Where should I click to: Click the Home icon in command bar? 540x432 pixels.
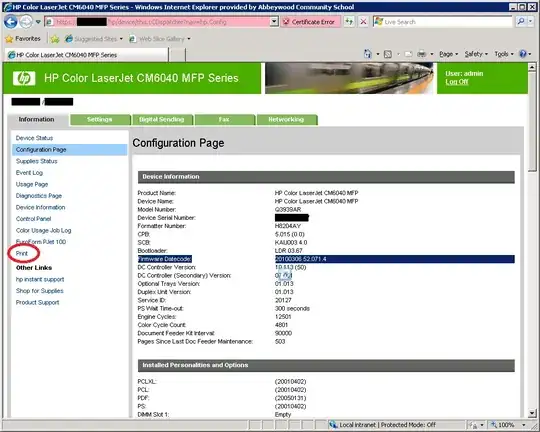pyautogui.click(x=368, y=54)
